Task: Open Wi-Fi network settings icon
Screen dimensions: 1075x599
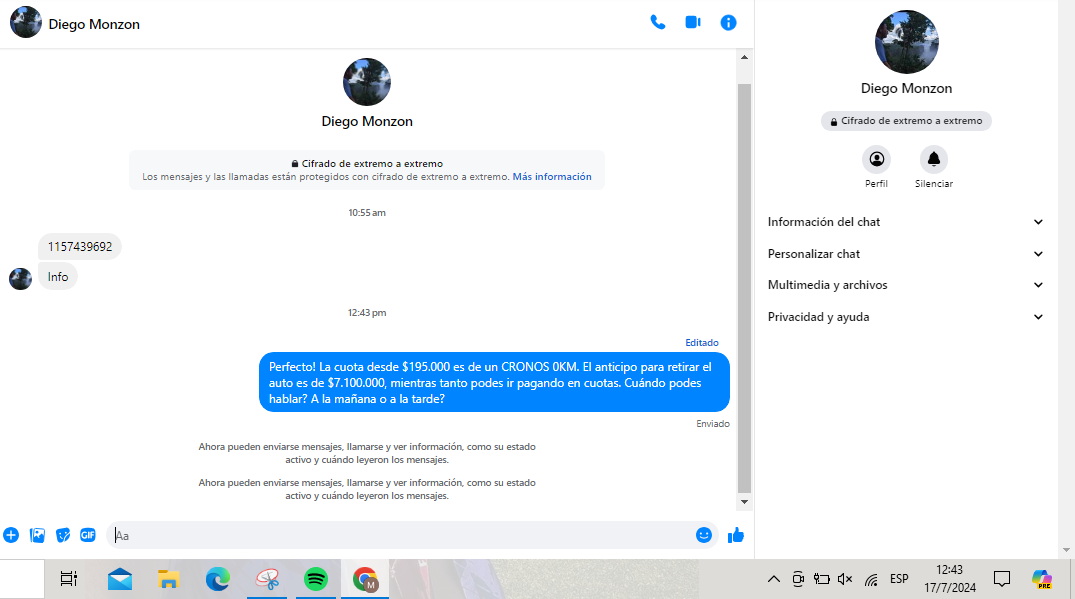Action: click(871, 580)
